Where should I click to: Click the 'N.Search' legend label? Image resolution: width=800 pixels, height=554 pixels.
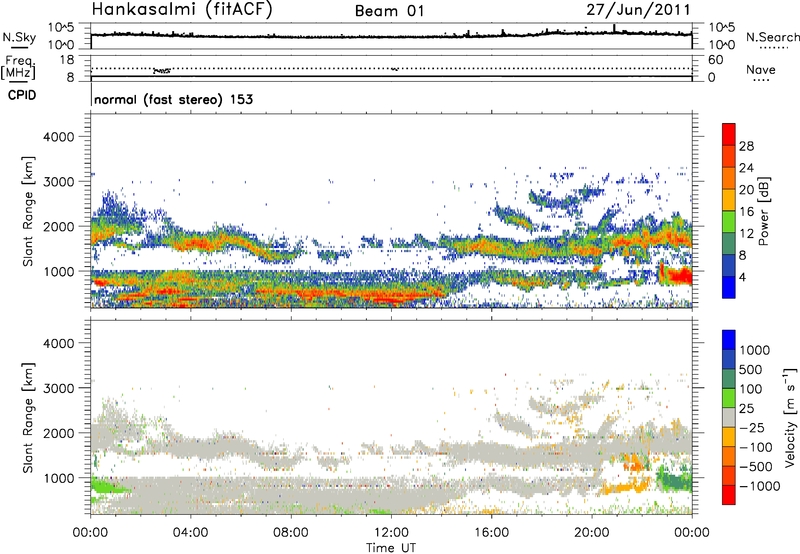pos(772,37)
